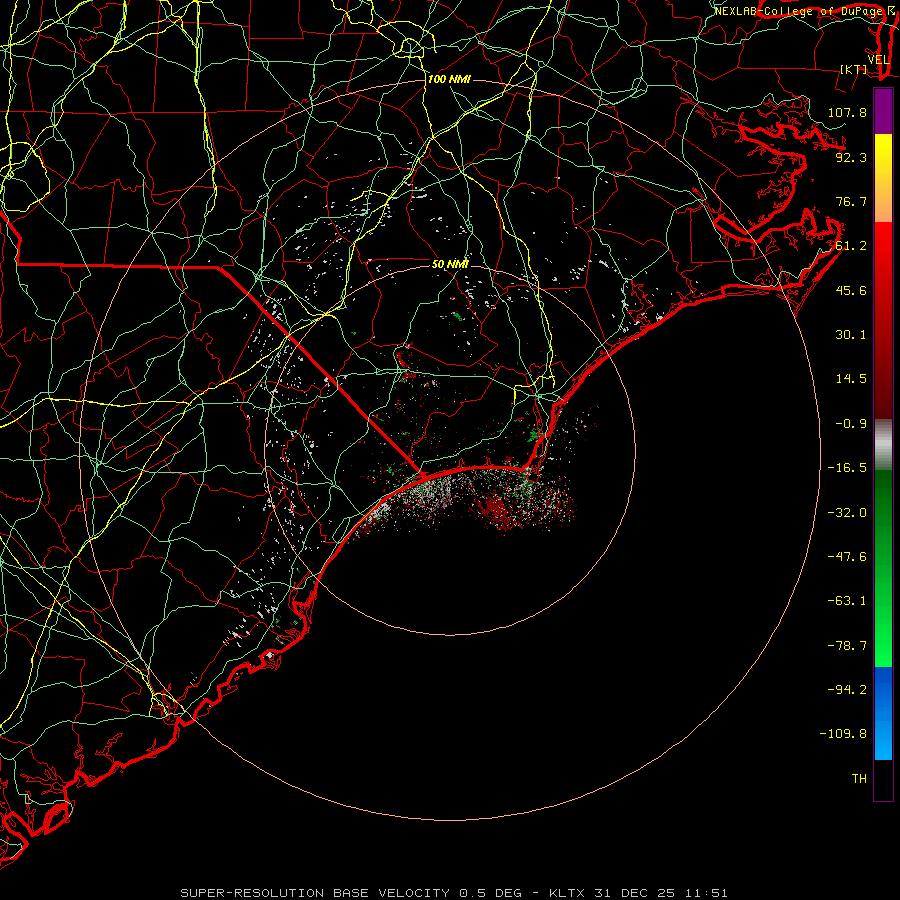Click the 50 NMI range ring label
Screen dimensions: 900x900
point(450,264)
